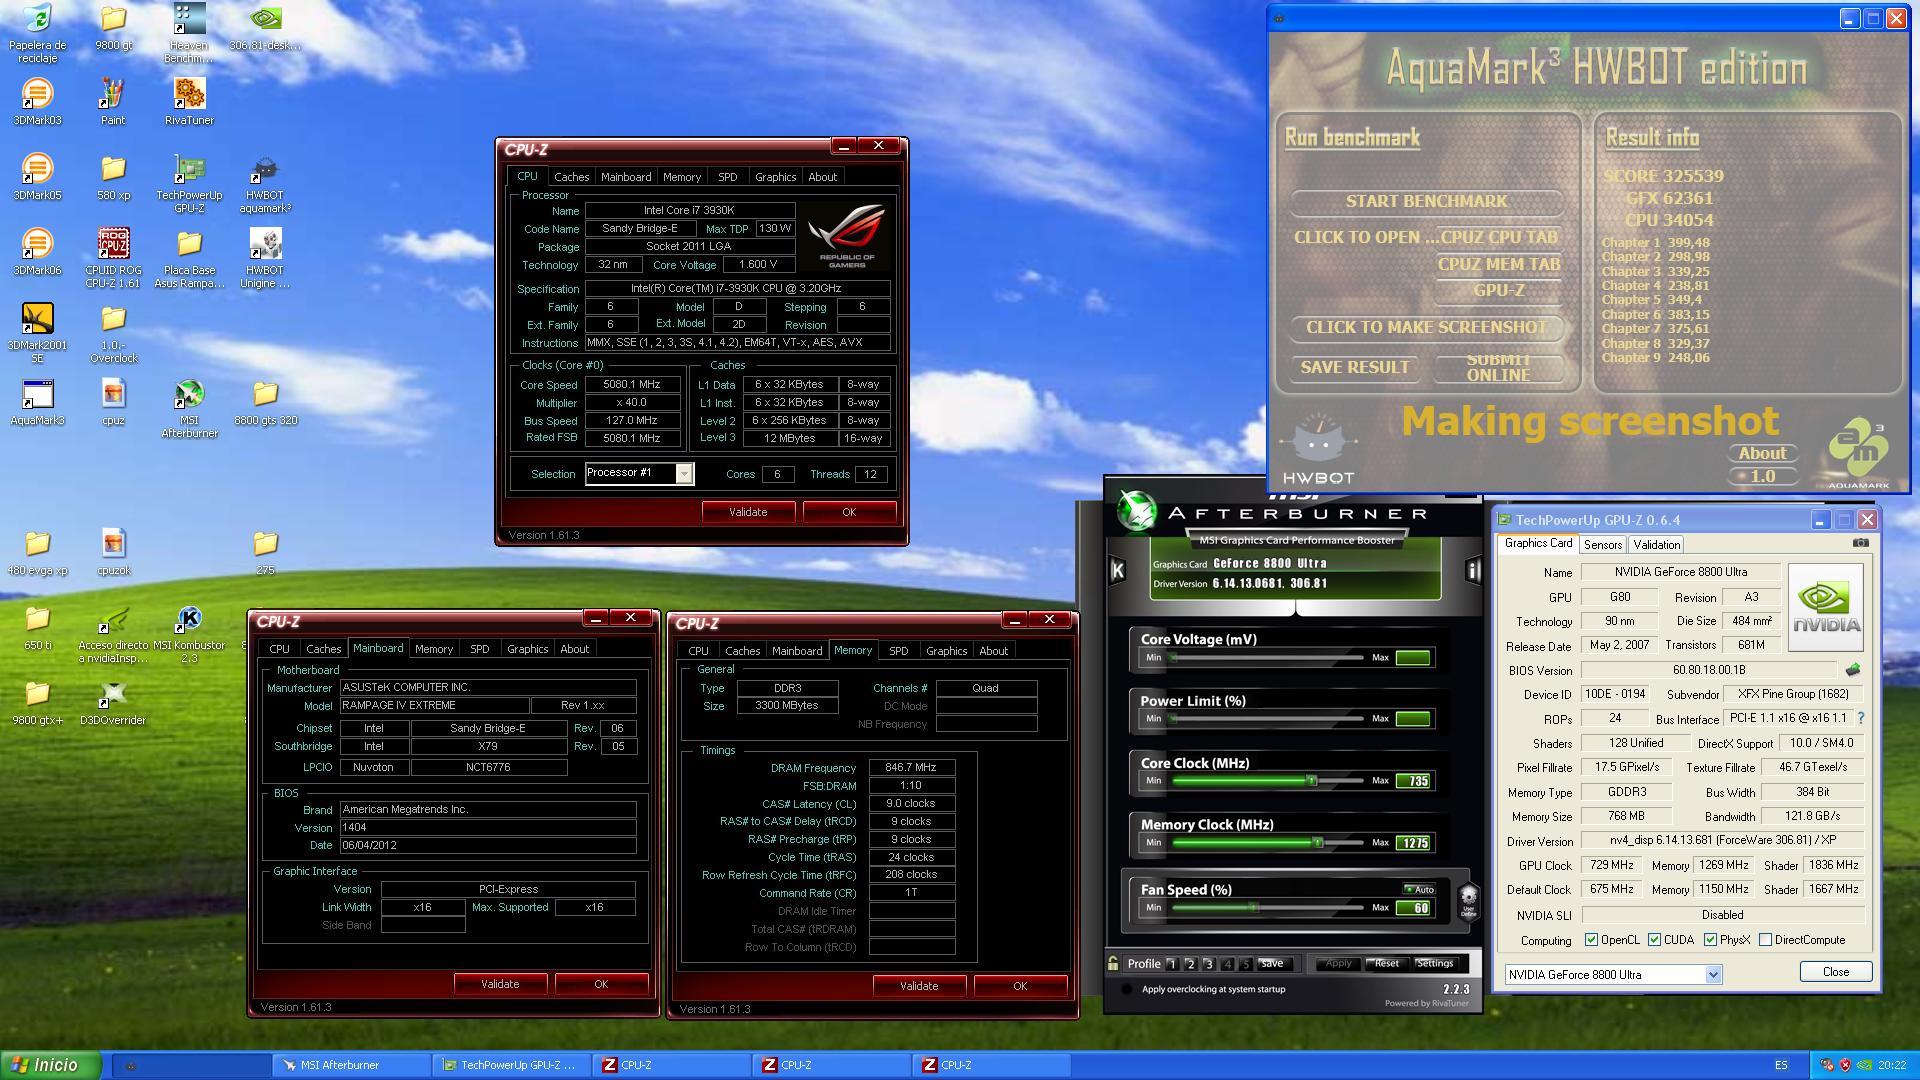Open SPD tab in top CPU-Z window
Screen dimensions: 1920x1080
pyautogui.click(x=727, y=177)
